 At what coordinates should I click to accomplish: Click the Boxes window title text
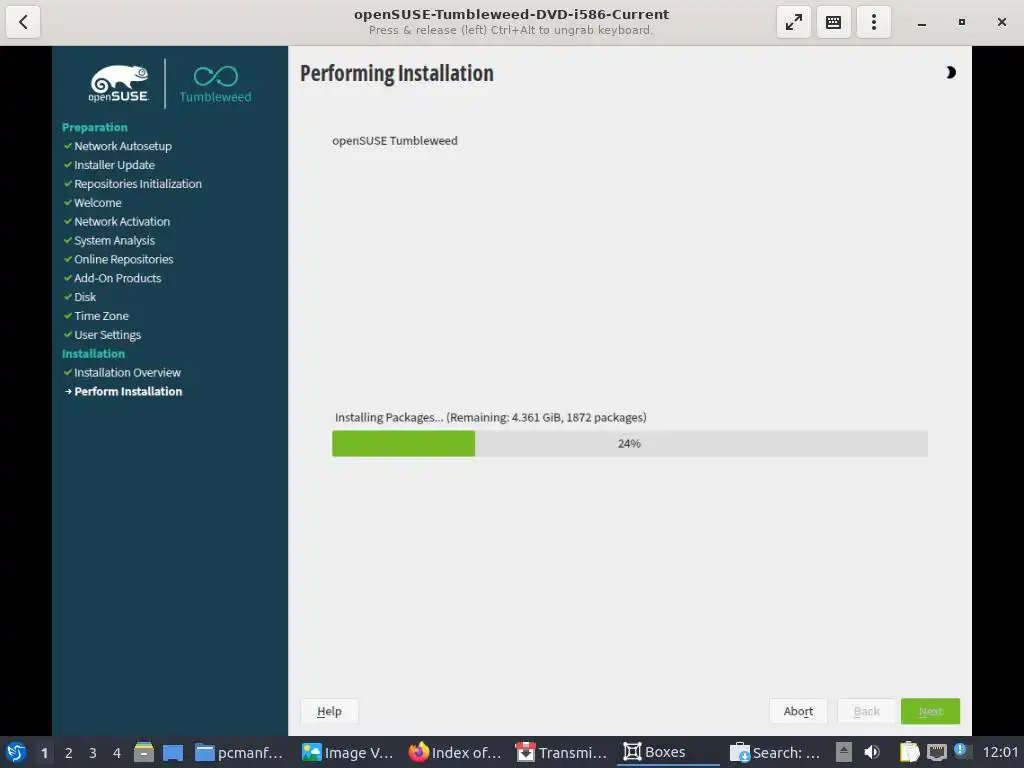[x=511, y=14]
